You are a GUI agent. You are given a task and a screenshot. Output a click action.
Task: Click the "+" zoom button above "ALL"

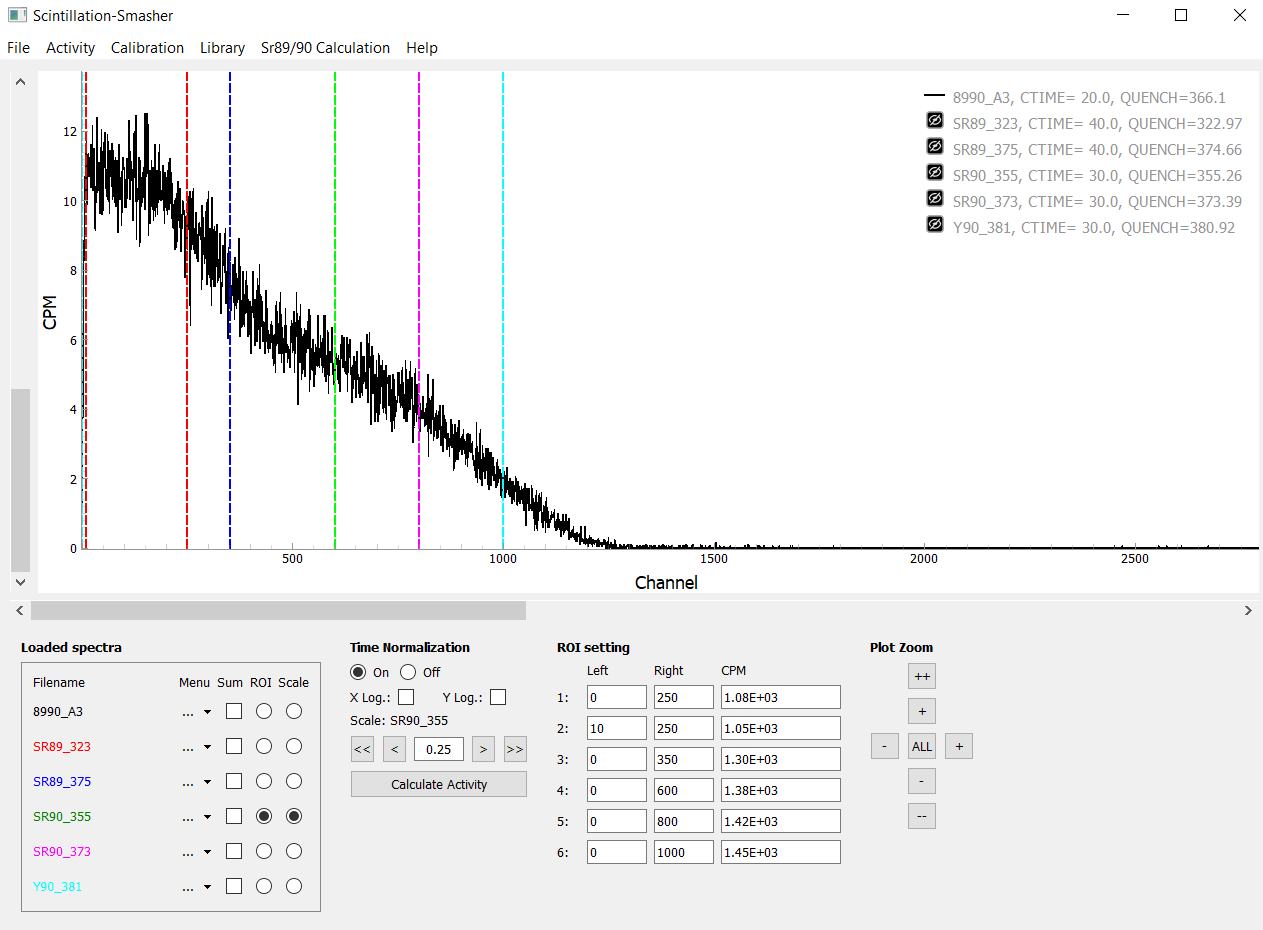(x=921, y=711)
